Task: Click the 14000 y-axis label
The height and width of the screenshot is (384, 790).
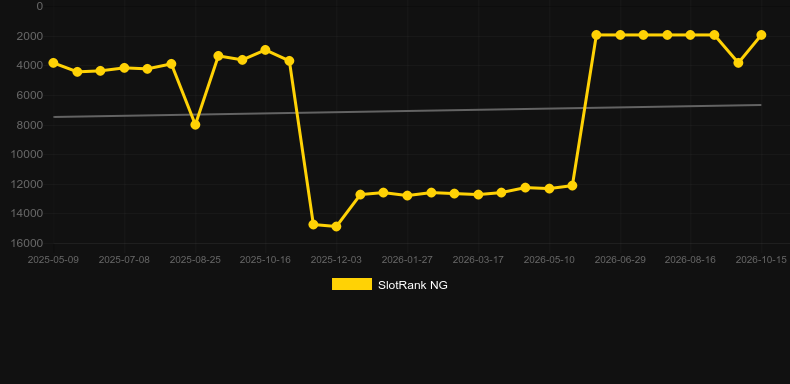Action: [x=27, y=214]
